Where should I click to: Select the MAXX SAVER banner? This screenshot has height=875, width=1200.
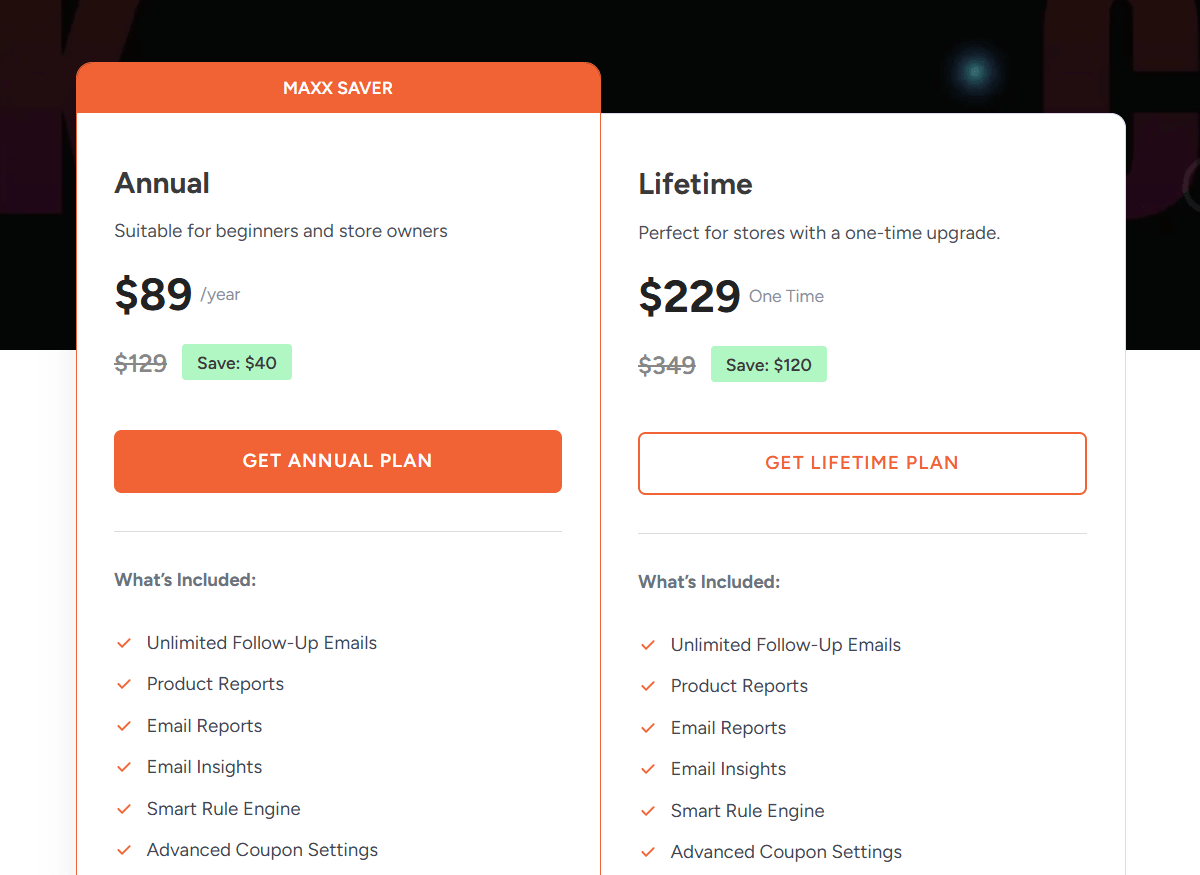point(338,88)
